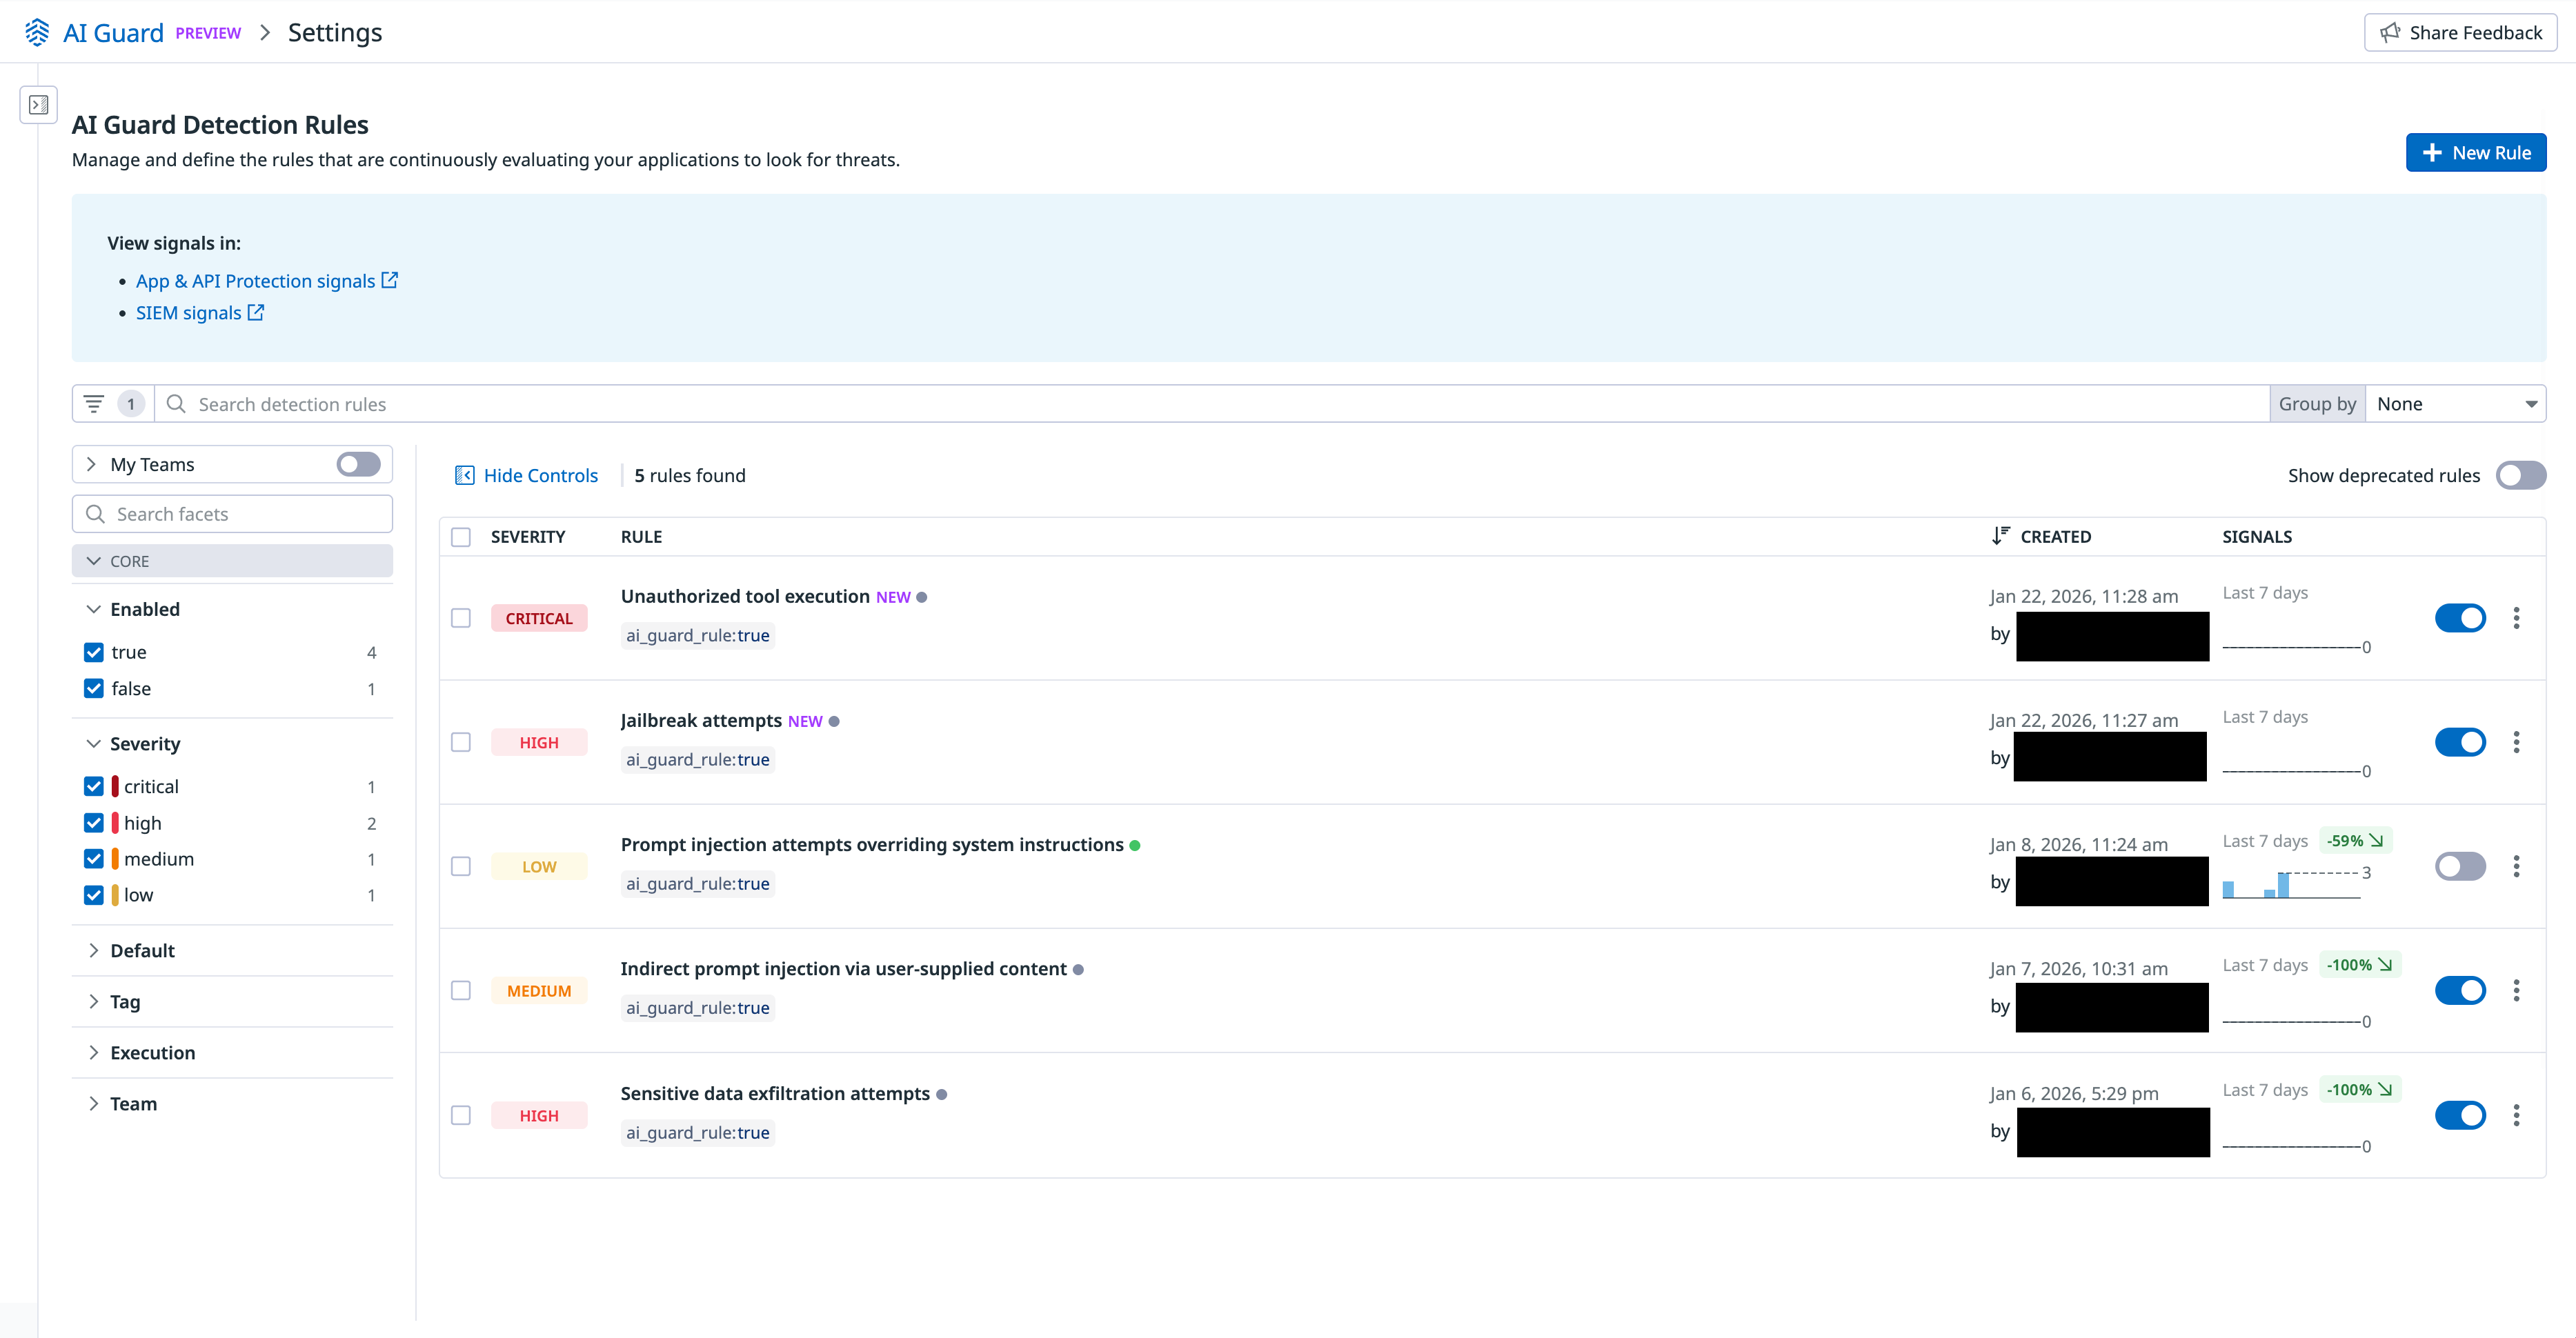Viewport: 2576px width, 1338px height.
Task: Click the New Rule button
Action: coord(2475,153)
